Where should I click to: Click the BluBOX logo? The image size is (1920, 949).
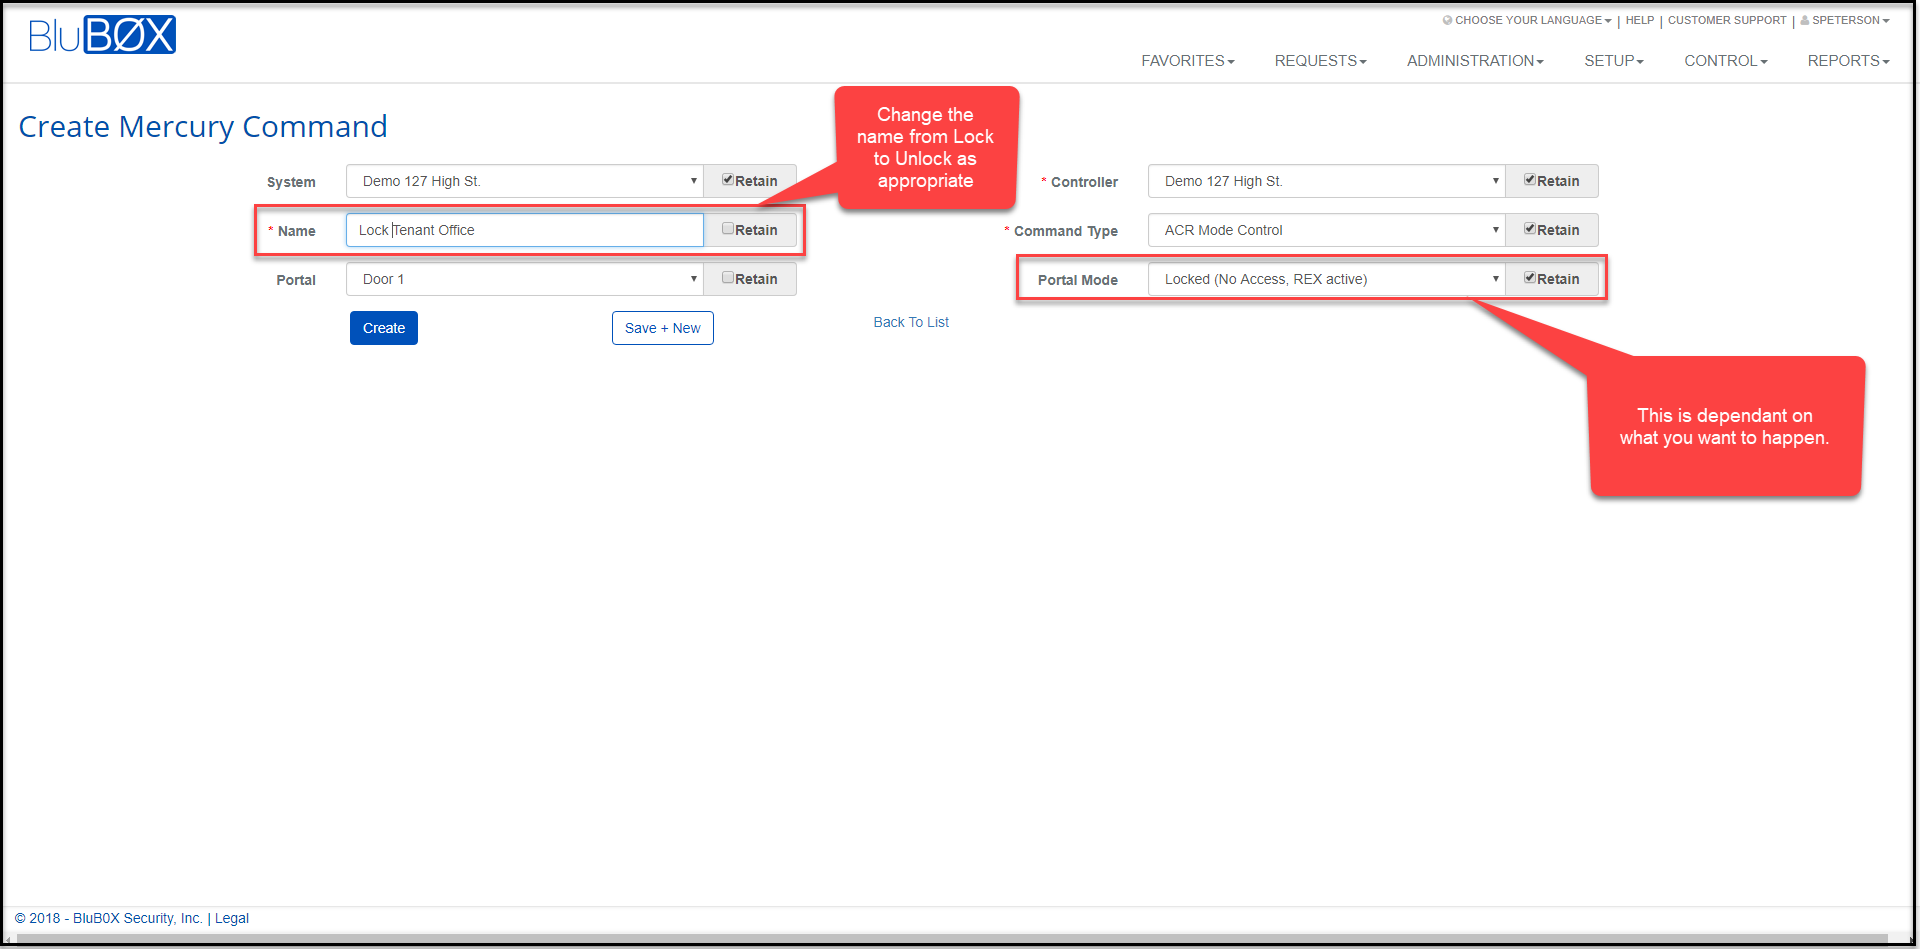tap(102, 35)
